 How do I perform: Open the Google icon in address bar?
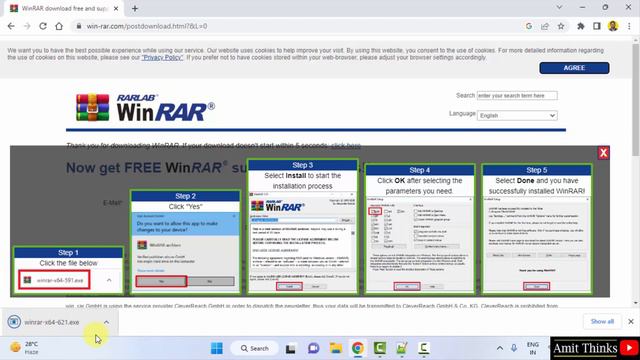(529, 26)
